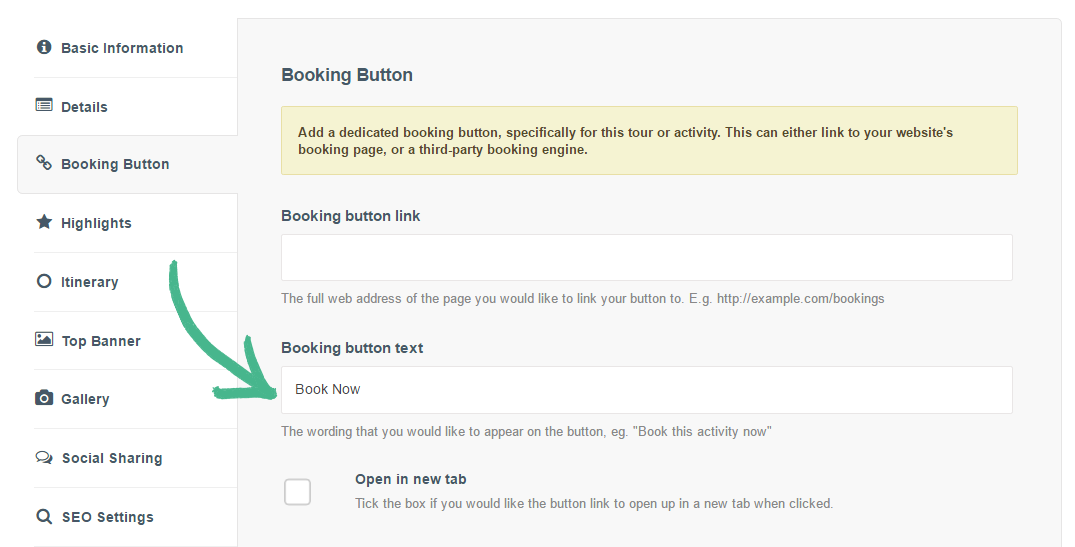Click the list icon next to Details
Image resolution: width=1075 pixels, height=547 pixels.
44,105
